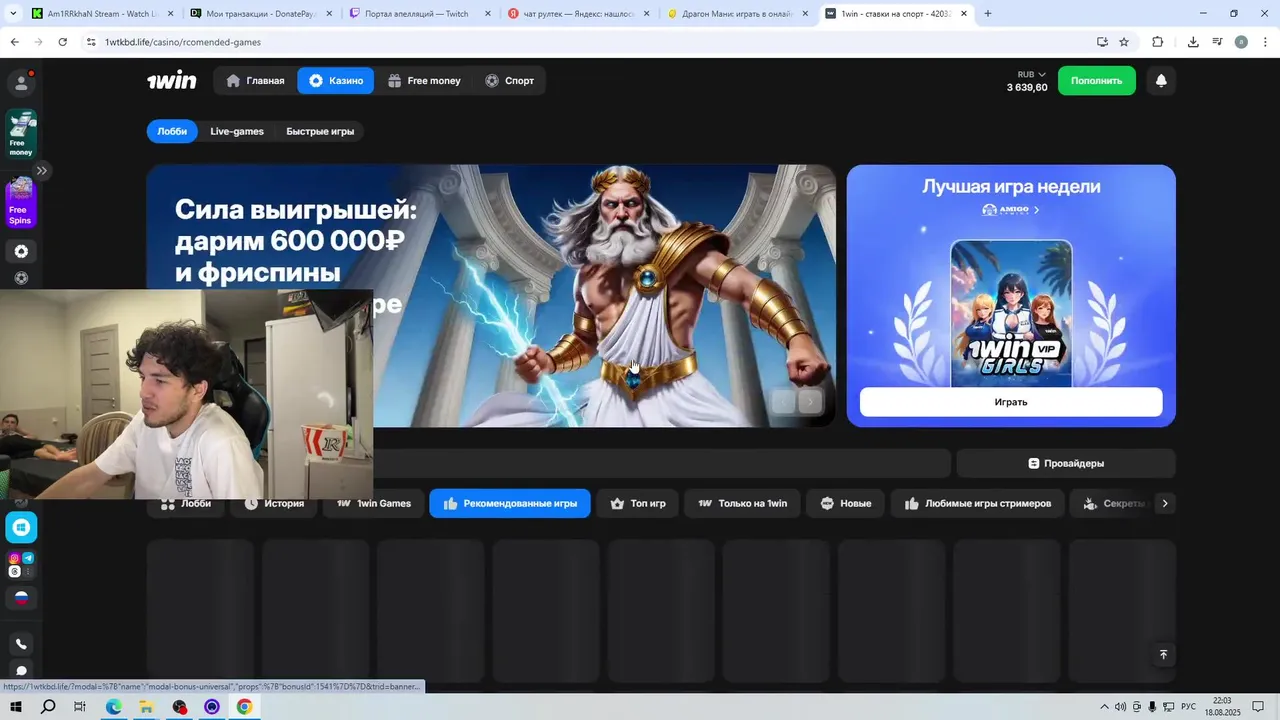Select Рекомендованные игры category
The image size is (1280, 720).
pyautogui.click(x=510, y=503)
